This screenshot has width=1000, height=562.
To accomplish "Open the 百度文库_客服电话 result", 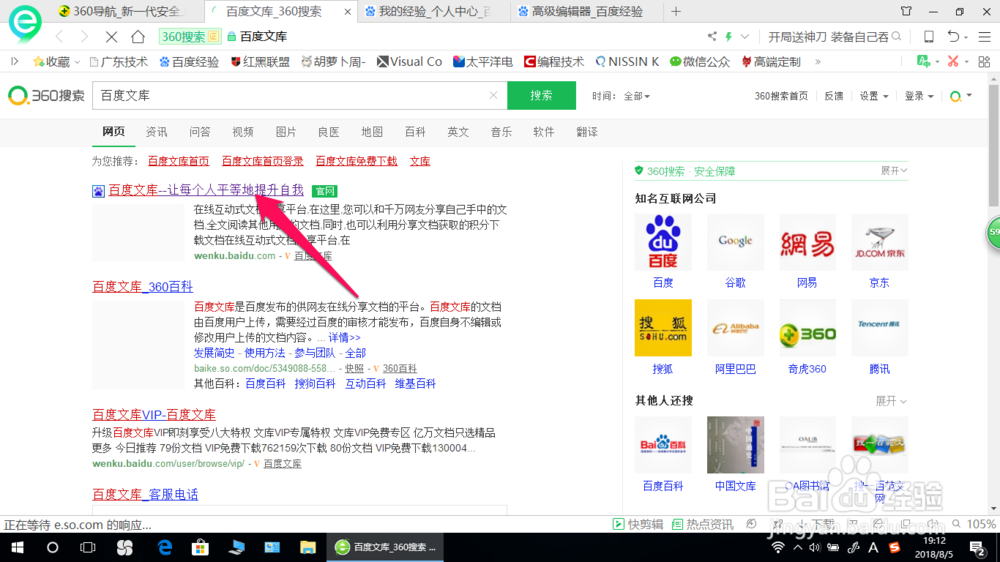I will pyautogui.click(x=145, y=494).
